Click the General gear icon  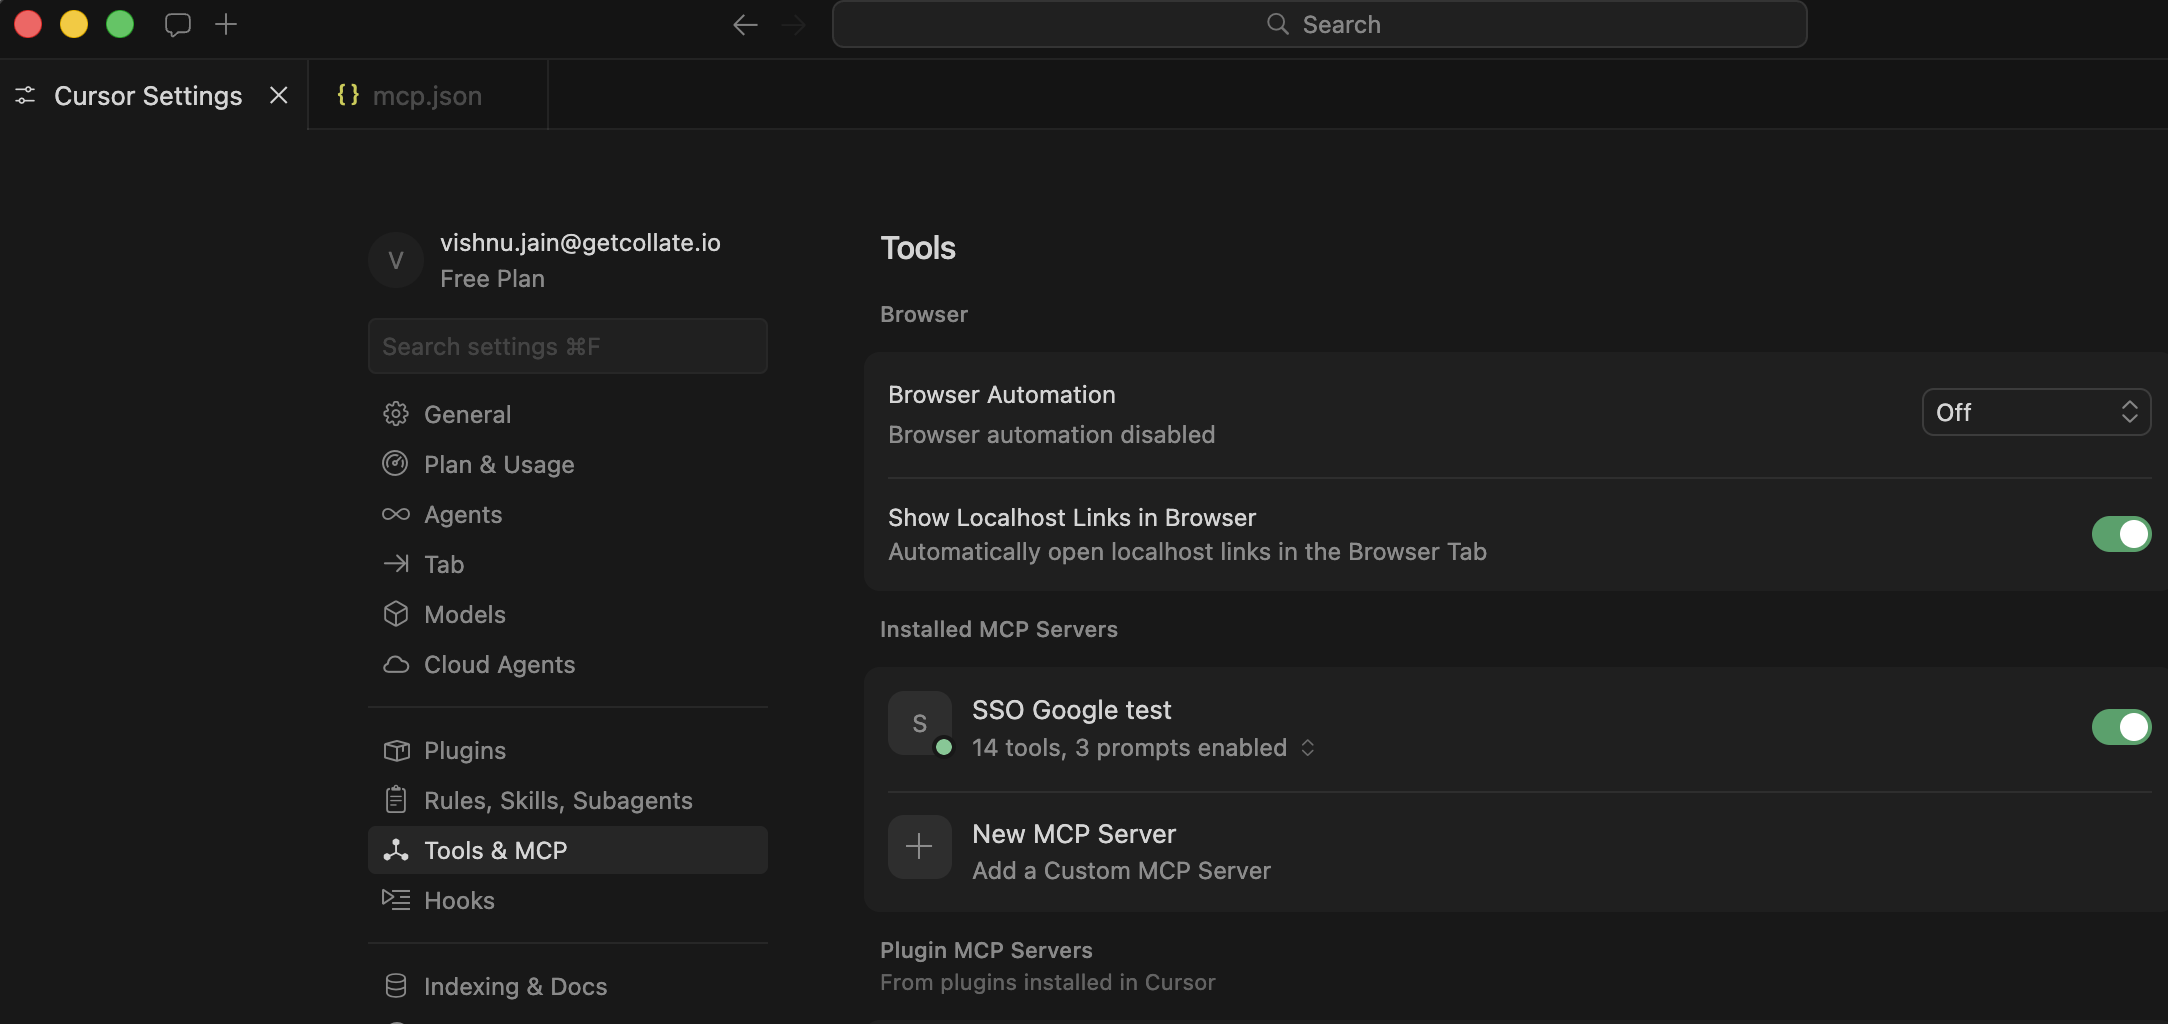pos(396,414)
